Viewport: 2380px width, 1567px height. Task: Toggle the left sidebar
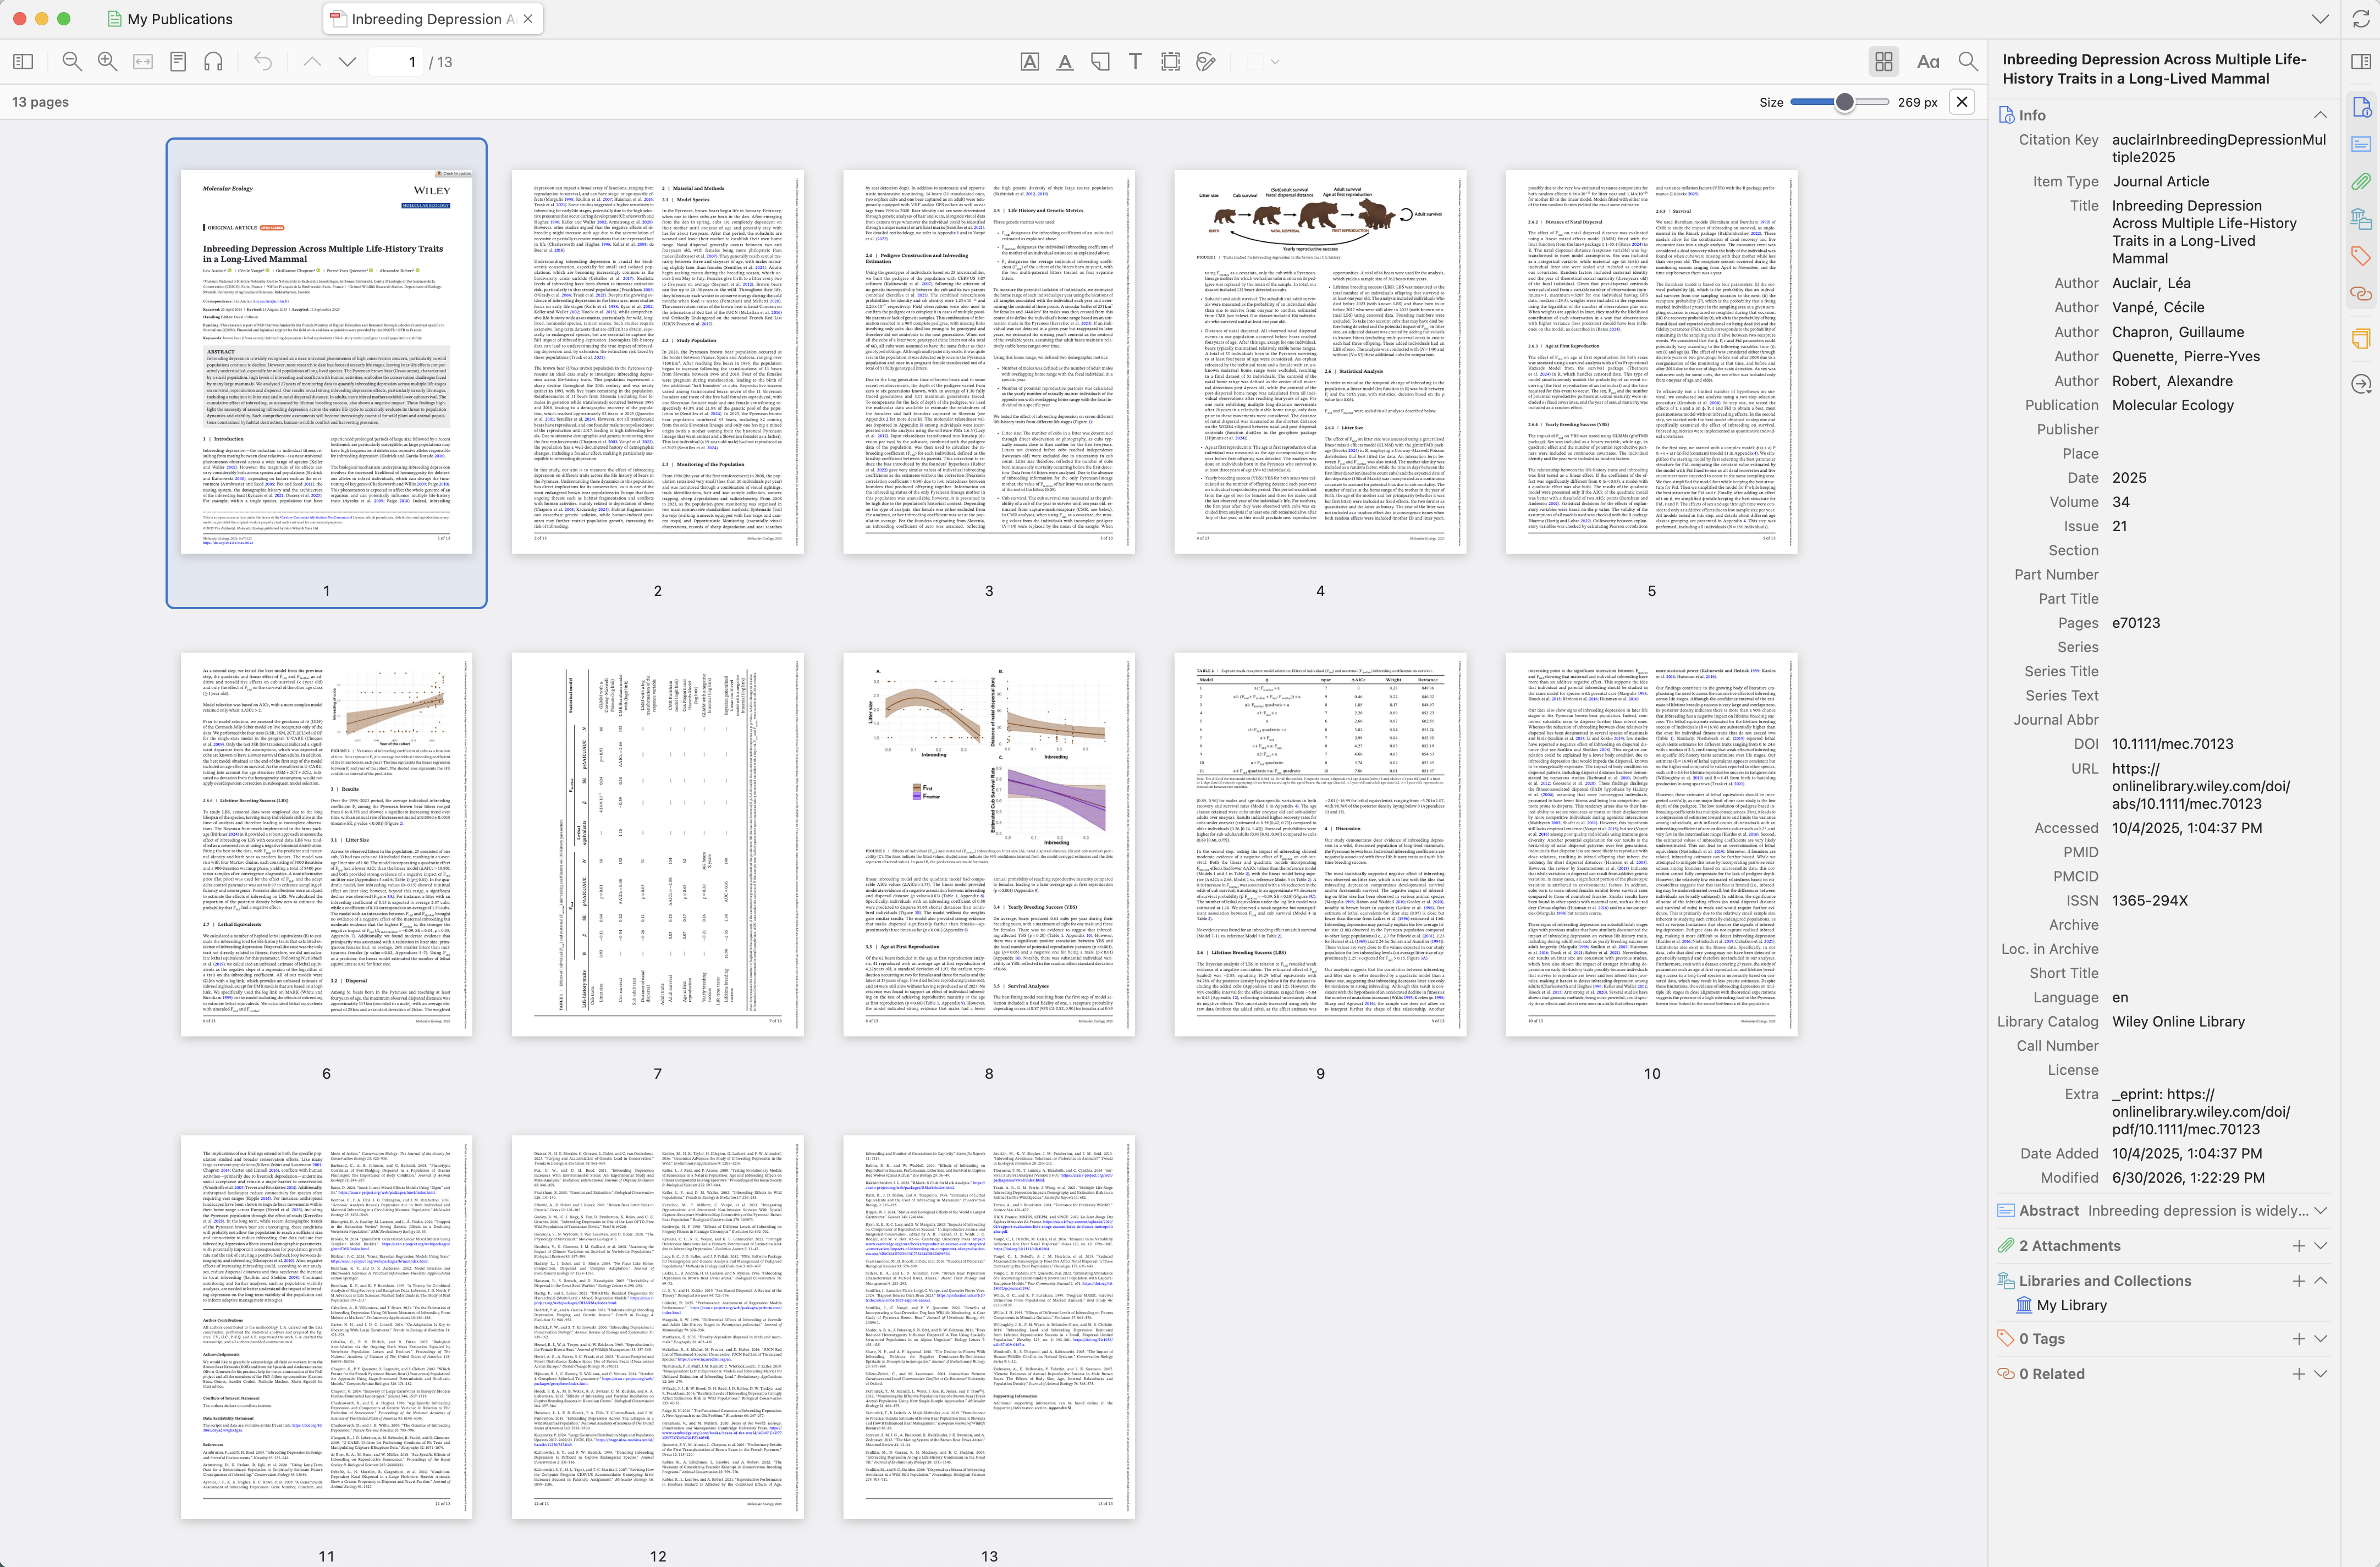click(23, 62)
